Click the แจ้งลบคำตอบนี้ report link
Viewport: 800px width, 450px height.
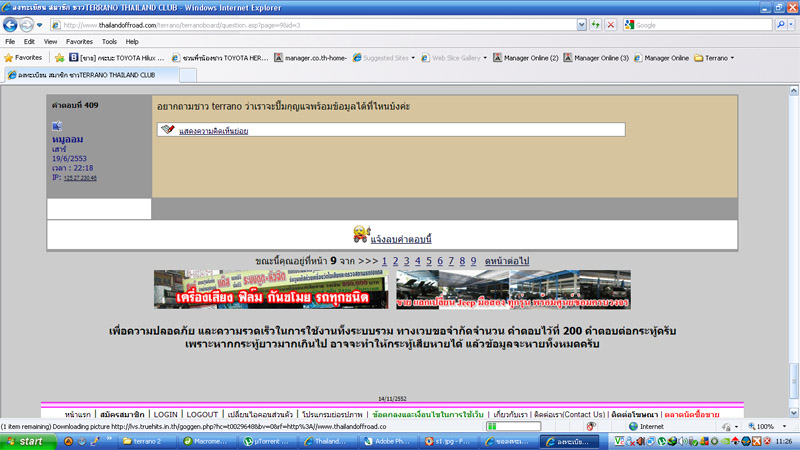tap(401, 239)
